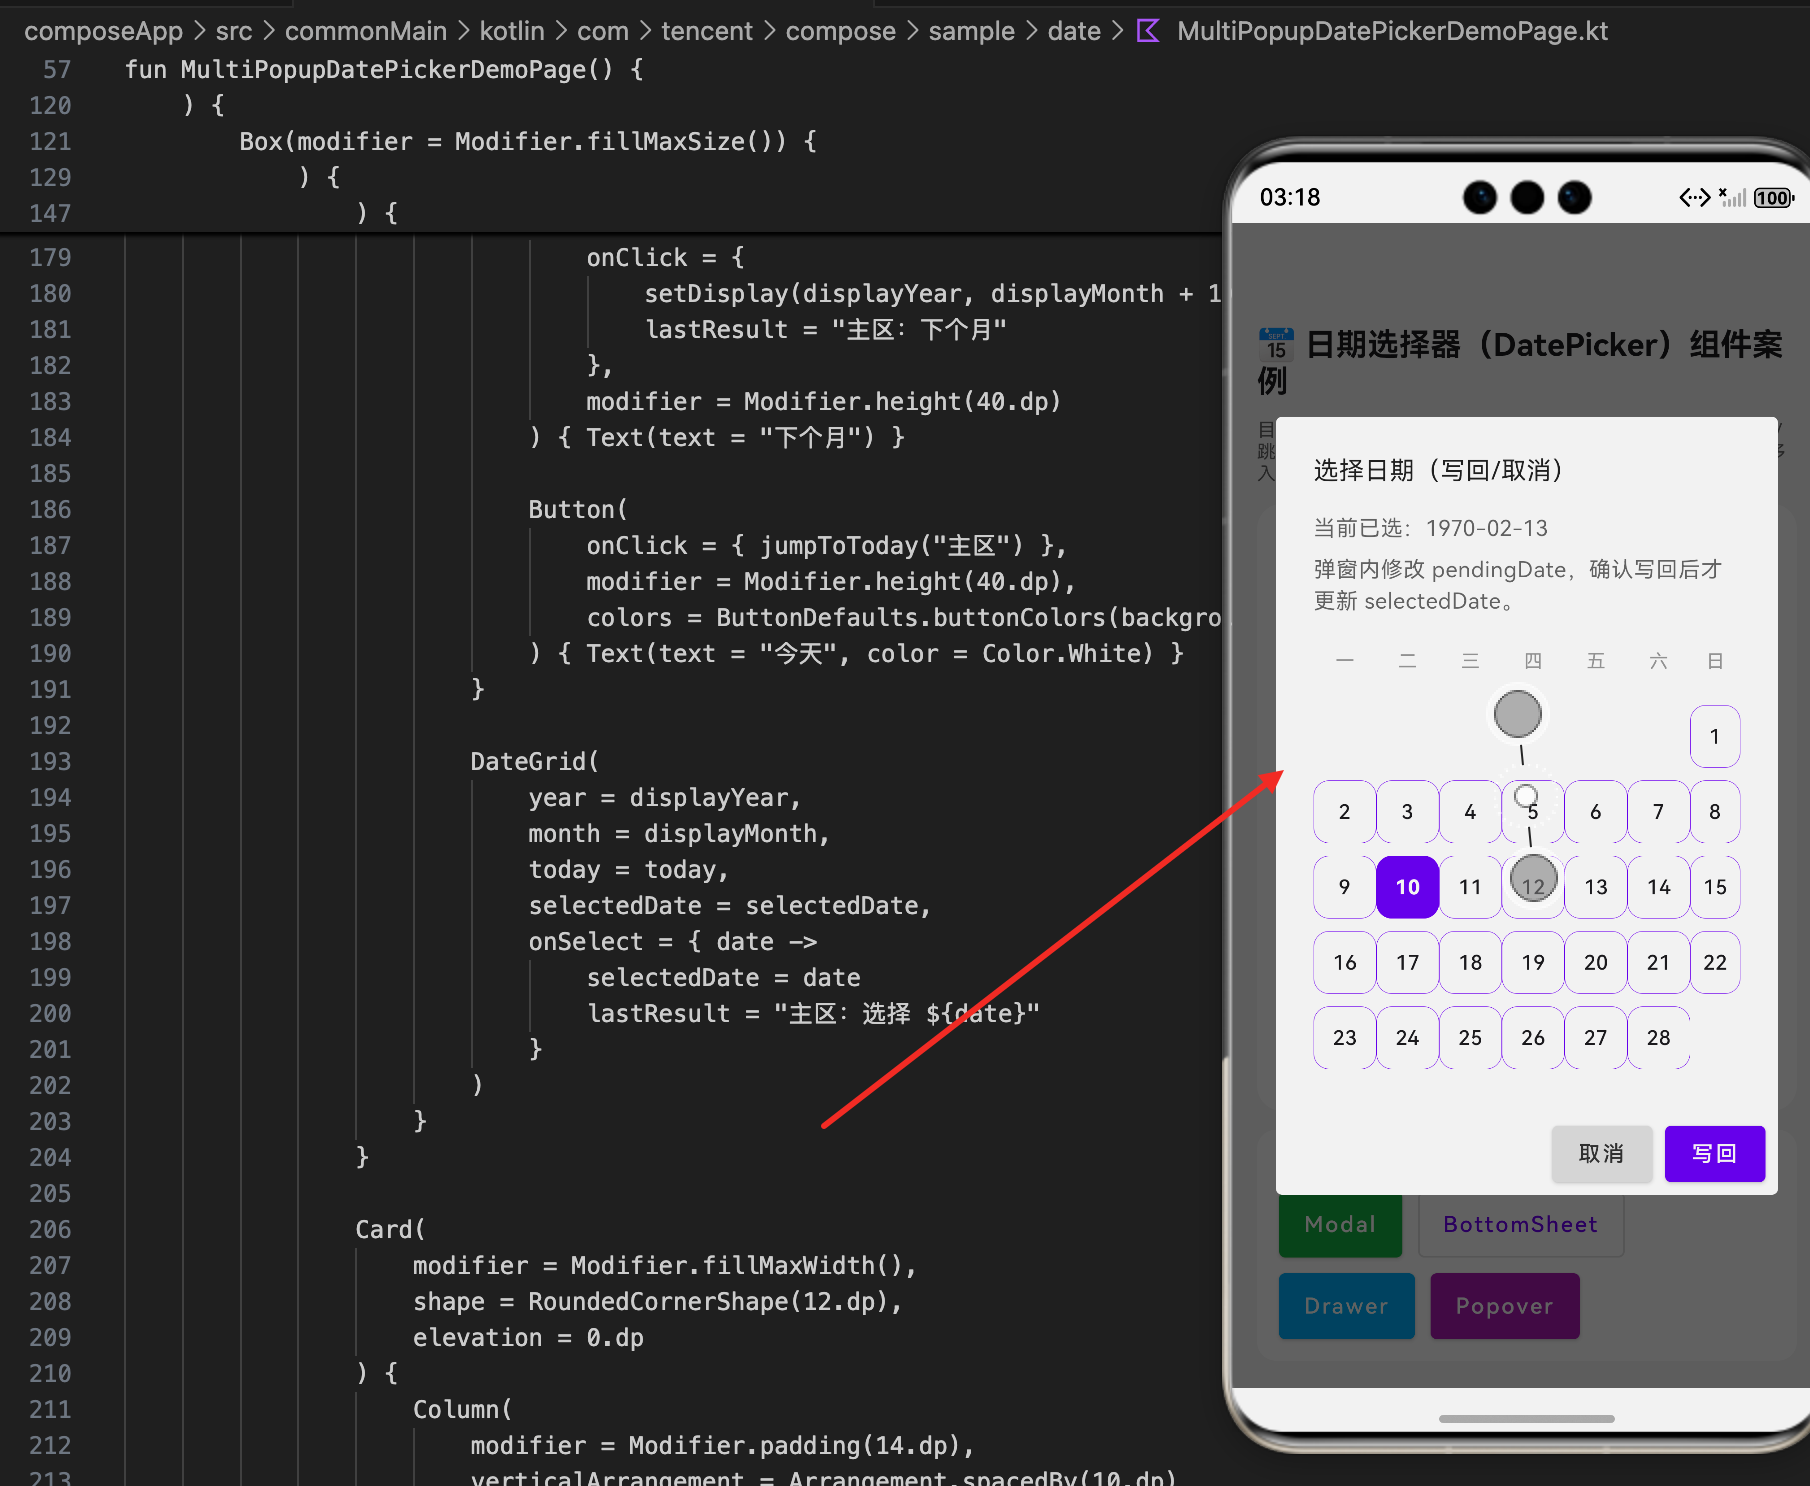Click battery 100 indicator on phone
This screenshot has width=1810, height=1486.
pyautogui.click(x=1773, y=198)
